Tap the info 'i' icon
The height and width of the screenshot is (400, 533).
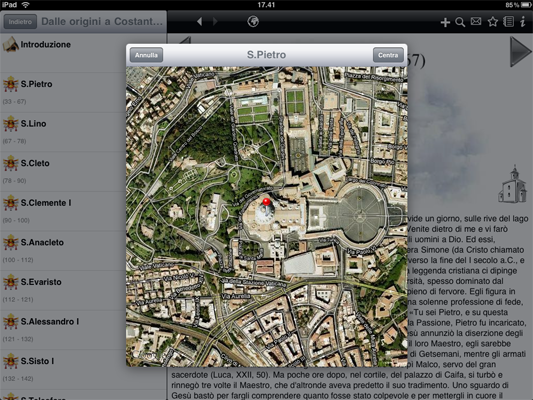(x=523, y=22)
